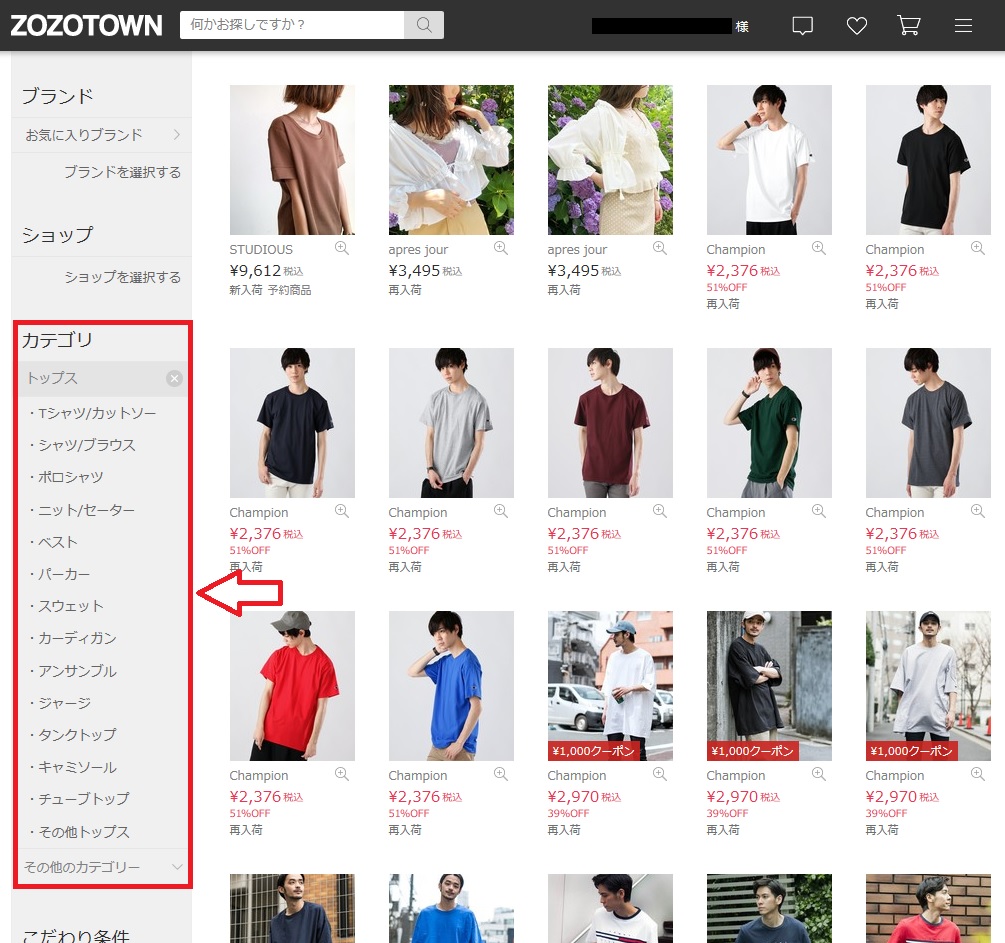Select チューブトップ category
The image size is (1005, 943).
(83, 799)
